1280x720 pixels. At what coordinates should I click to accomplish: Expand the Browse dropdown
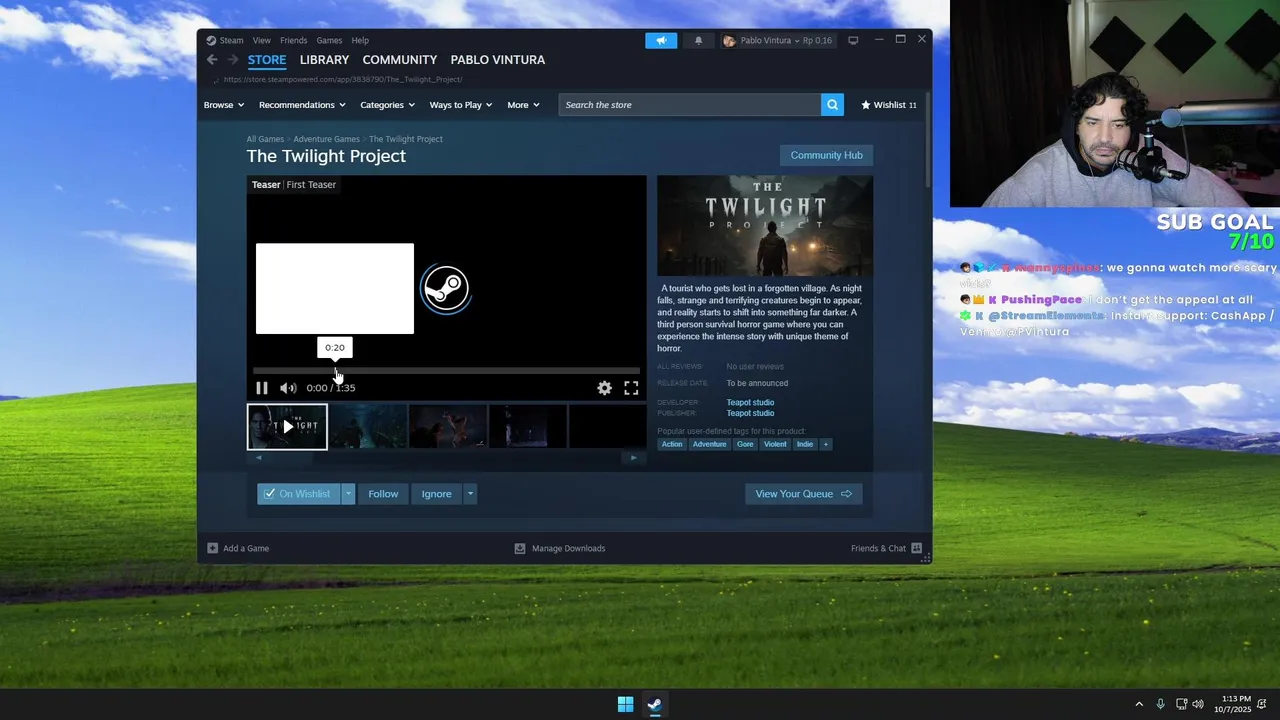coord(223,105)
